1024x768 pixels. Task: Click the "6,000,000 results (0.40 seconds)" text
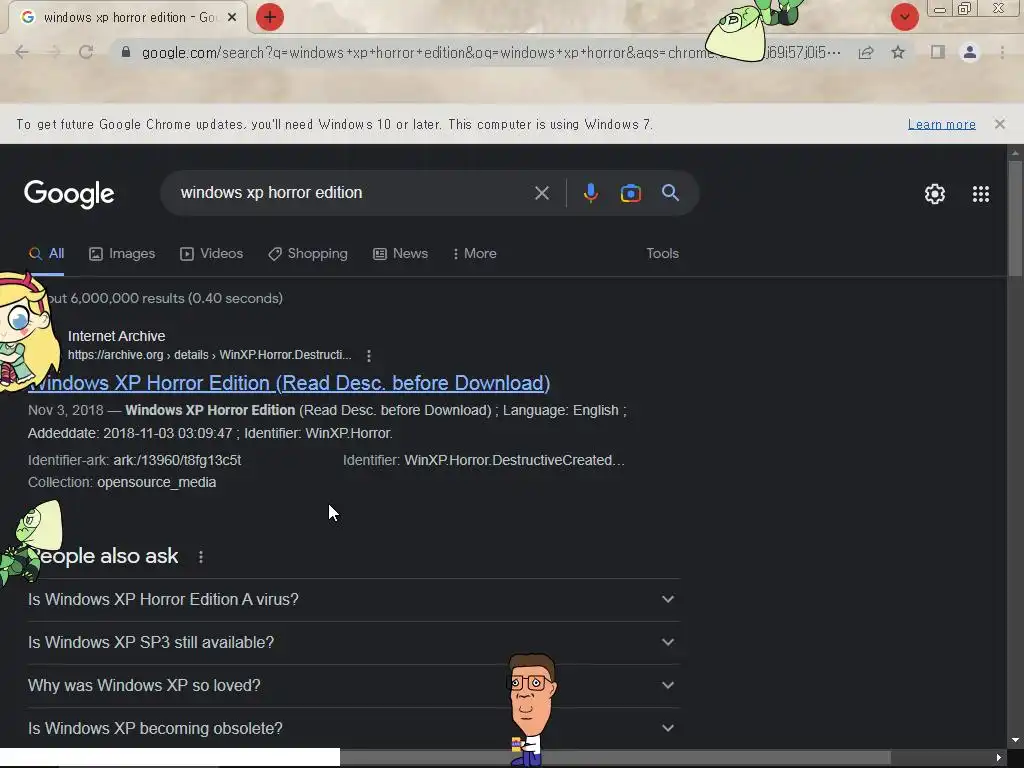(176, 298)
